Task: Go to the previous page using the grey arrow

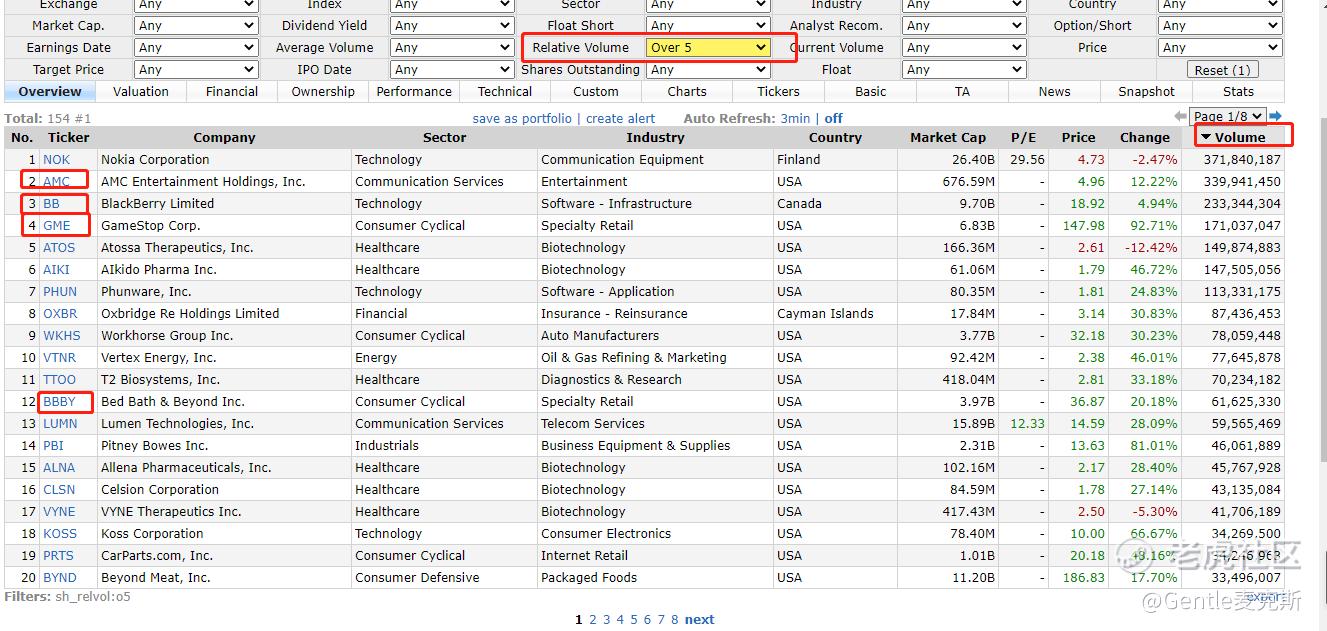Action: coord(1181,117)
